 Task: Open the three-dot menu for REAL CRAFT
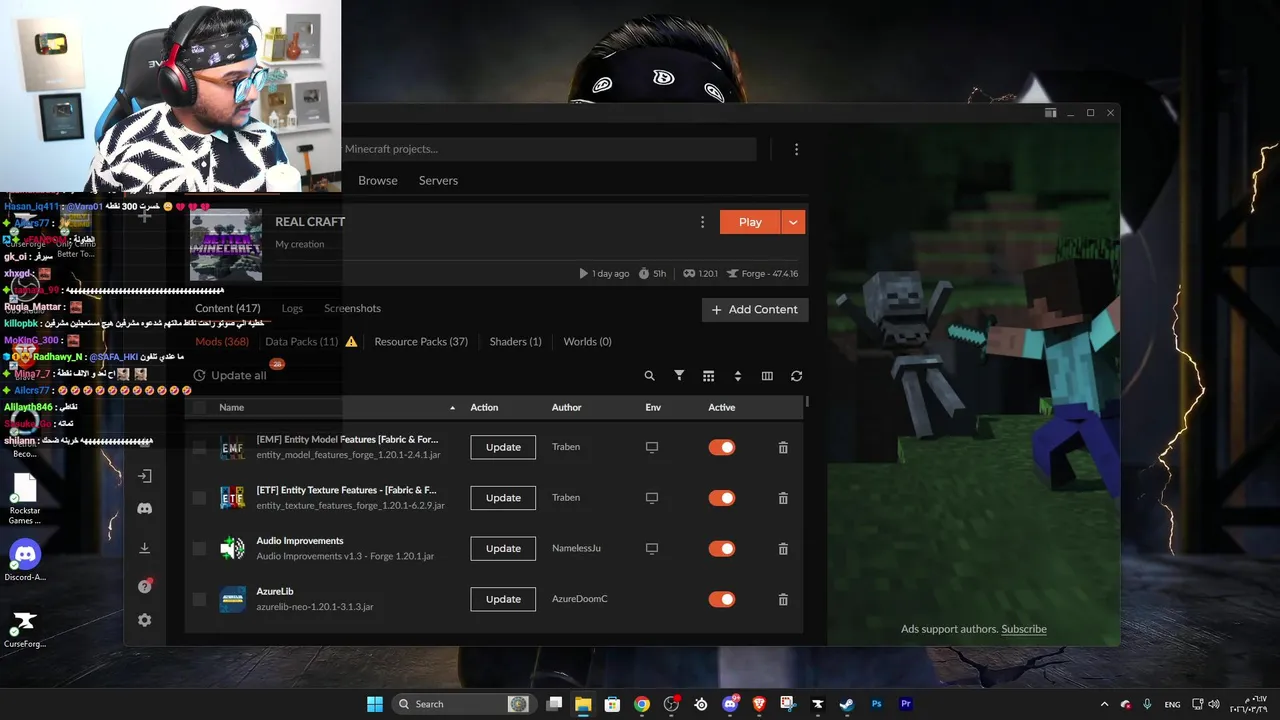point(702,222)
